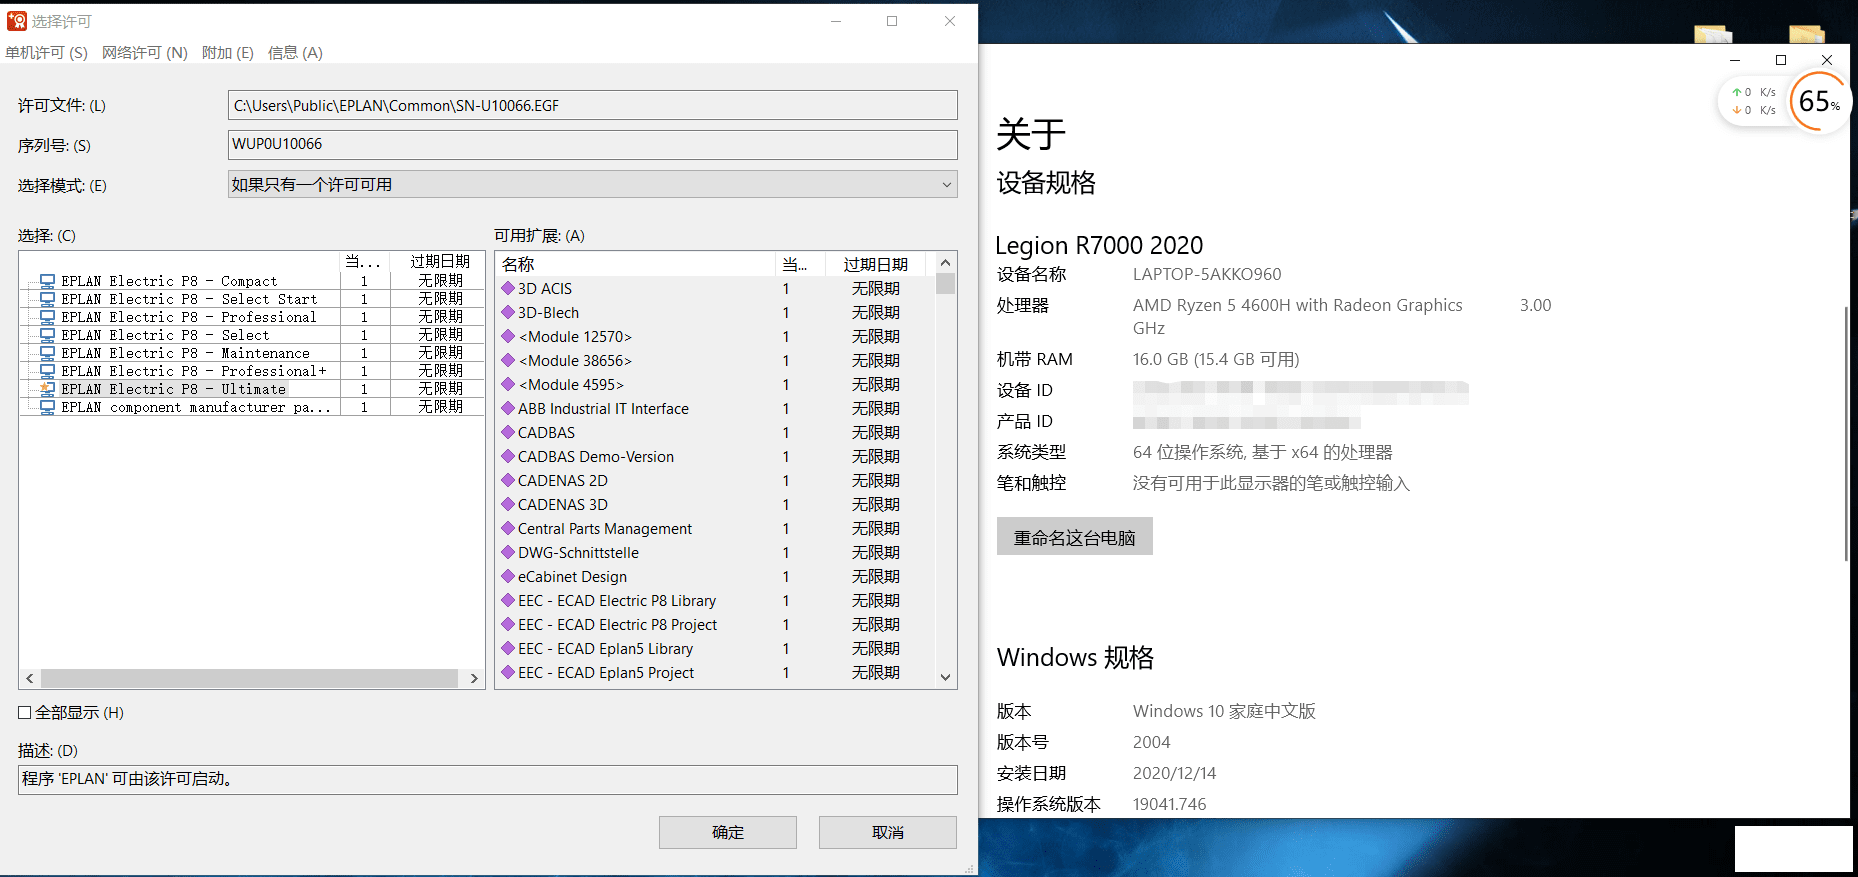The image size is (1858, 877).
Task: Click the license list's left scroll arrow
Action: (30, 678)
